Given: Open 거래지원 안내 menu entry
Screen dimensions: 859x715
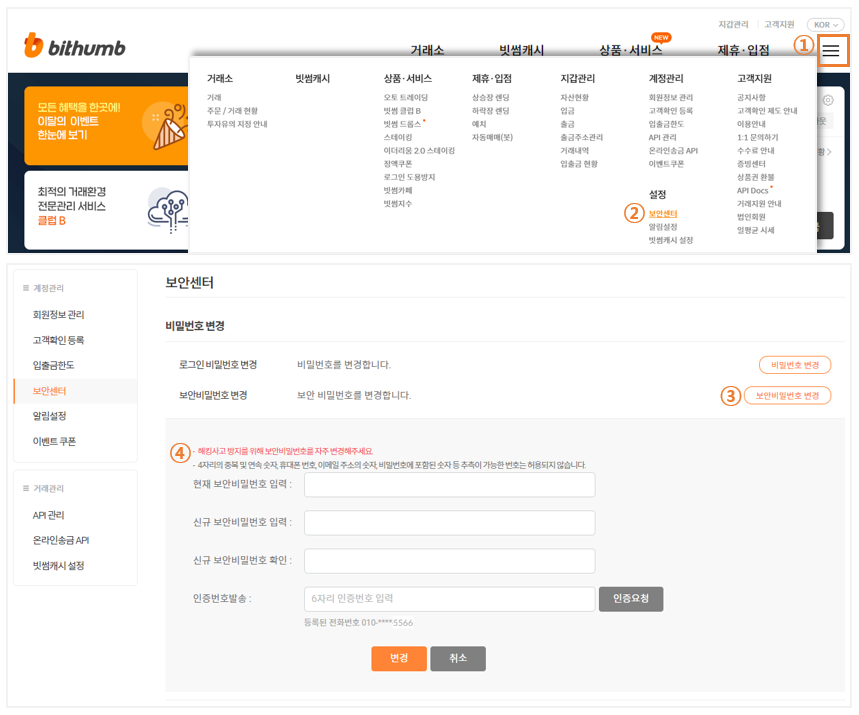Looking at the screenshot, I should [759, 203].
